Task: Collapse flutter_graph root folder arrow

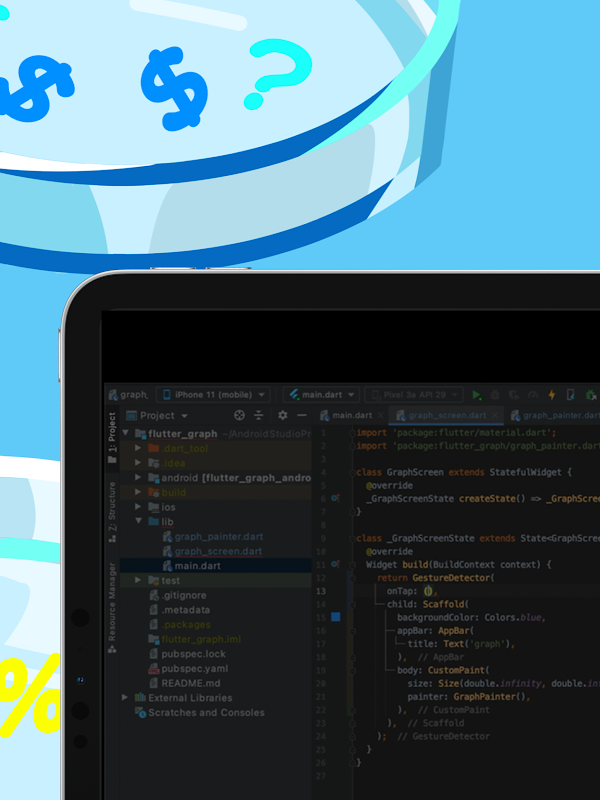Action: point(126,433)
